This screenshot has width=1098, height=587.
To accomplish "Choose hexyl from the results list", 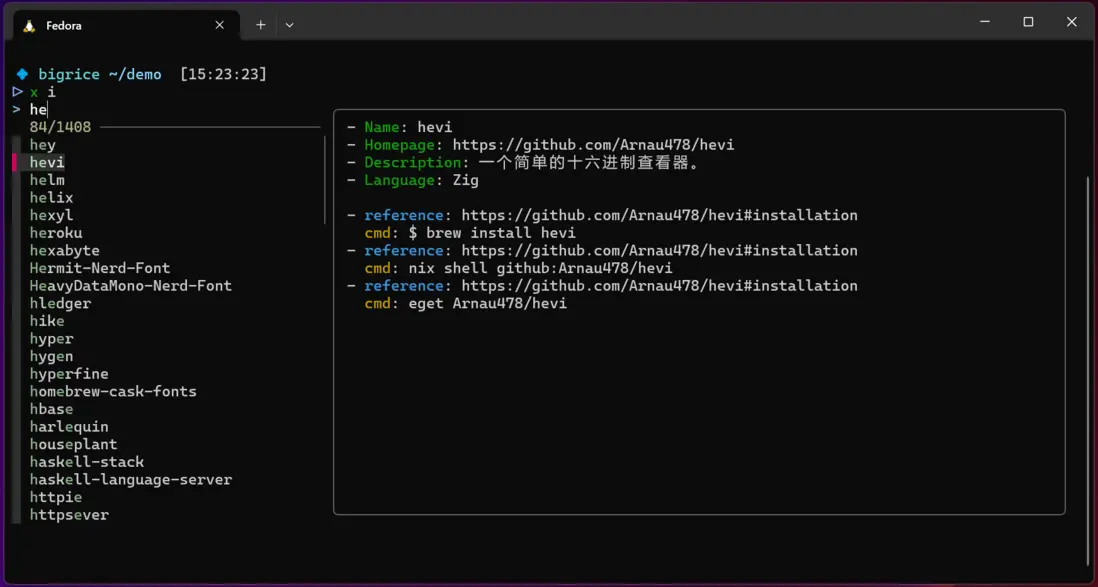I will click(x=51, y=215).
